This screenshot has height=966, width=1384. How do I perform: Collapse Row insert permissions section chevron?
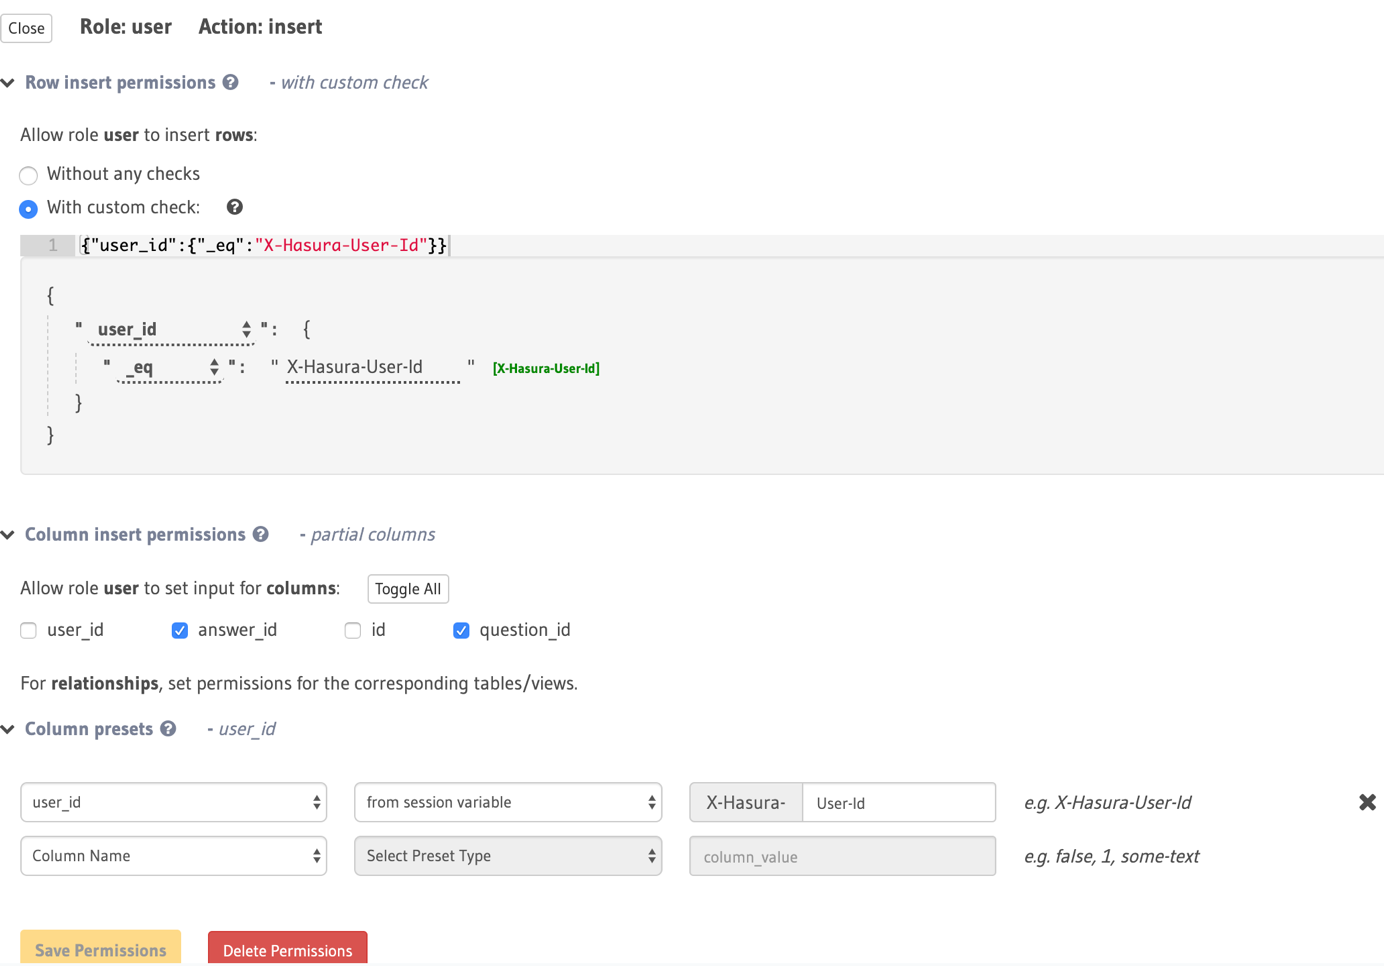(x=8, y=83)
